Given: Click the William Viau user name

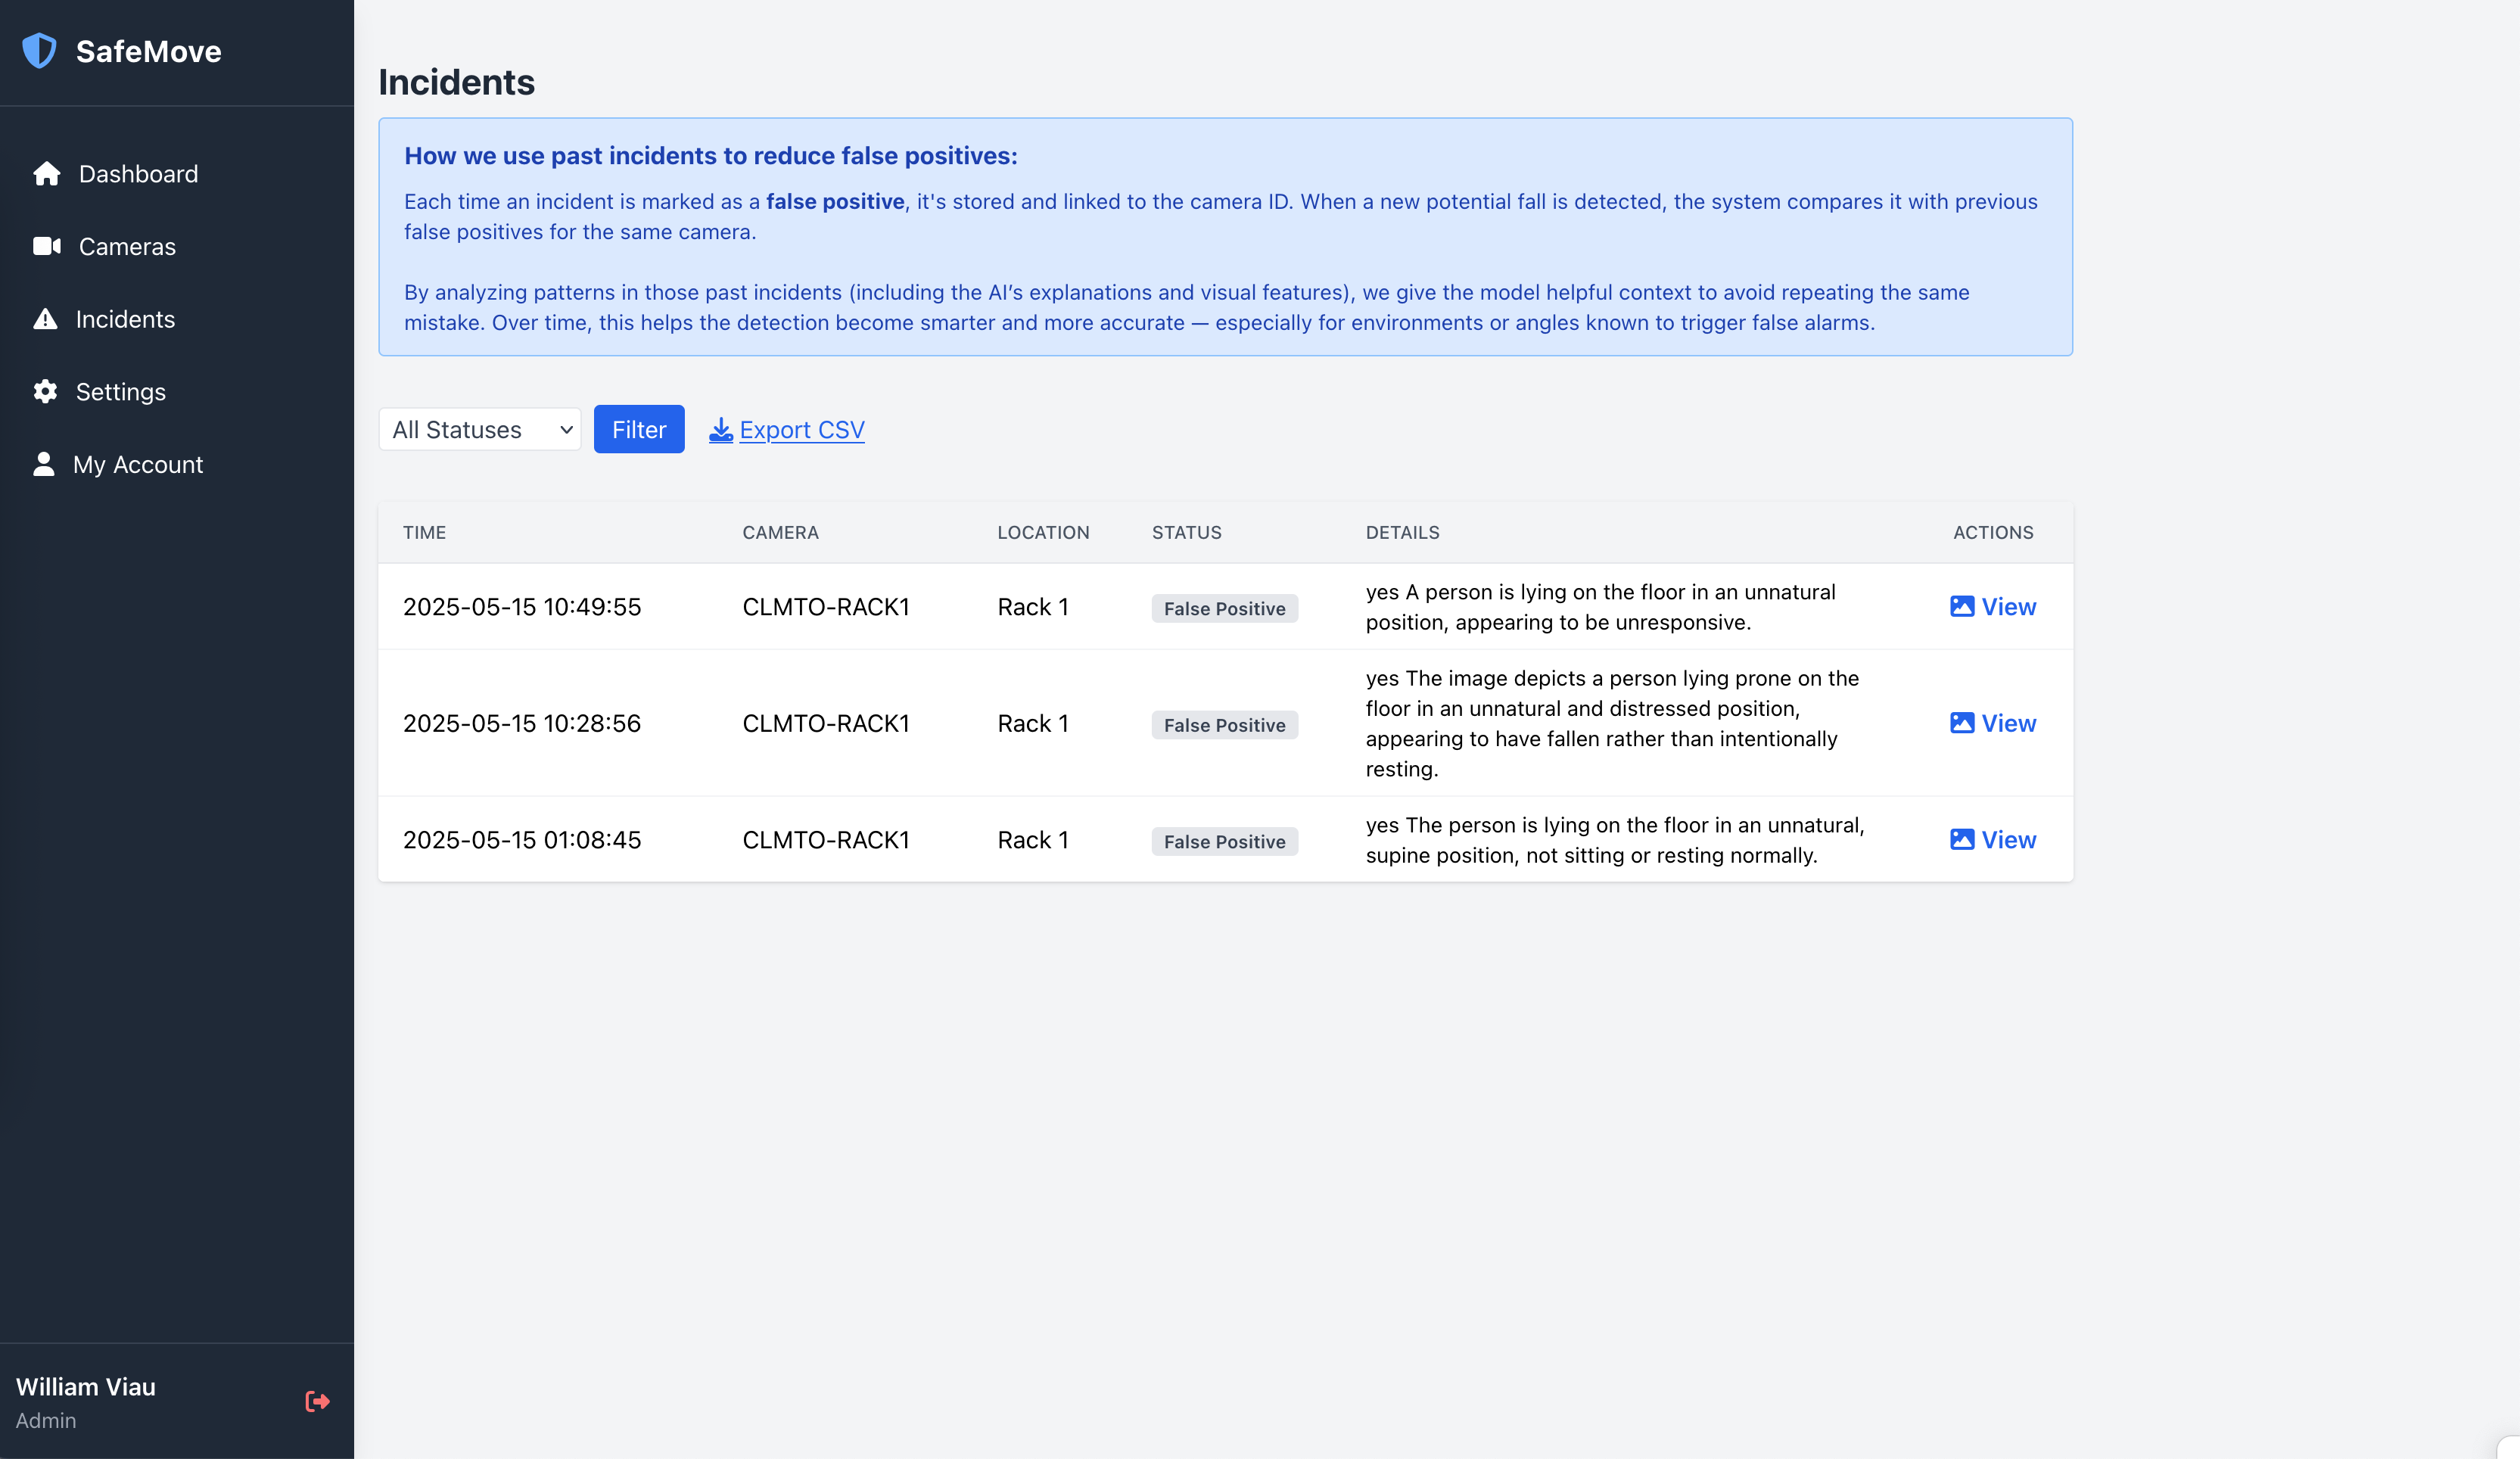Looking at the screenshot, I should 86,1387.
